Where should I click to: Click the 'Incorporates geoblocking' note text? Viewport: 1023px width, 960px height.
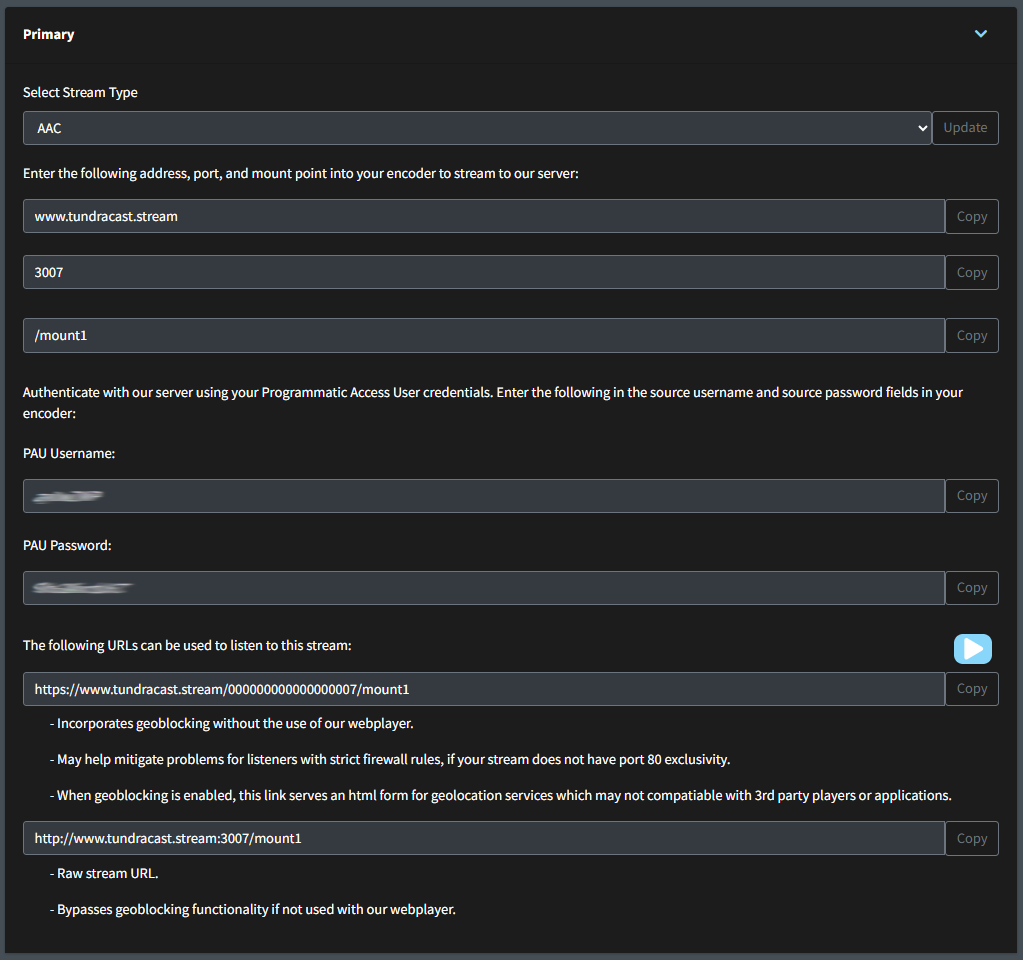click(232, 723)
